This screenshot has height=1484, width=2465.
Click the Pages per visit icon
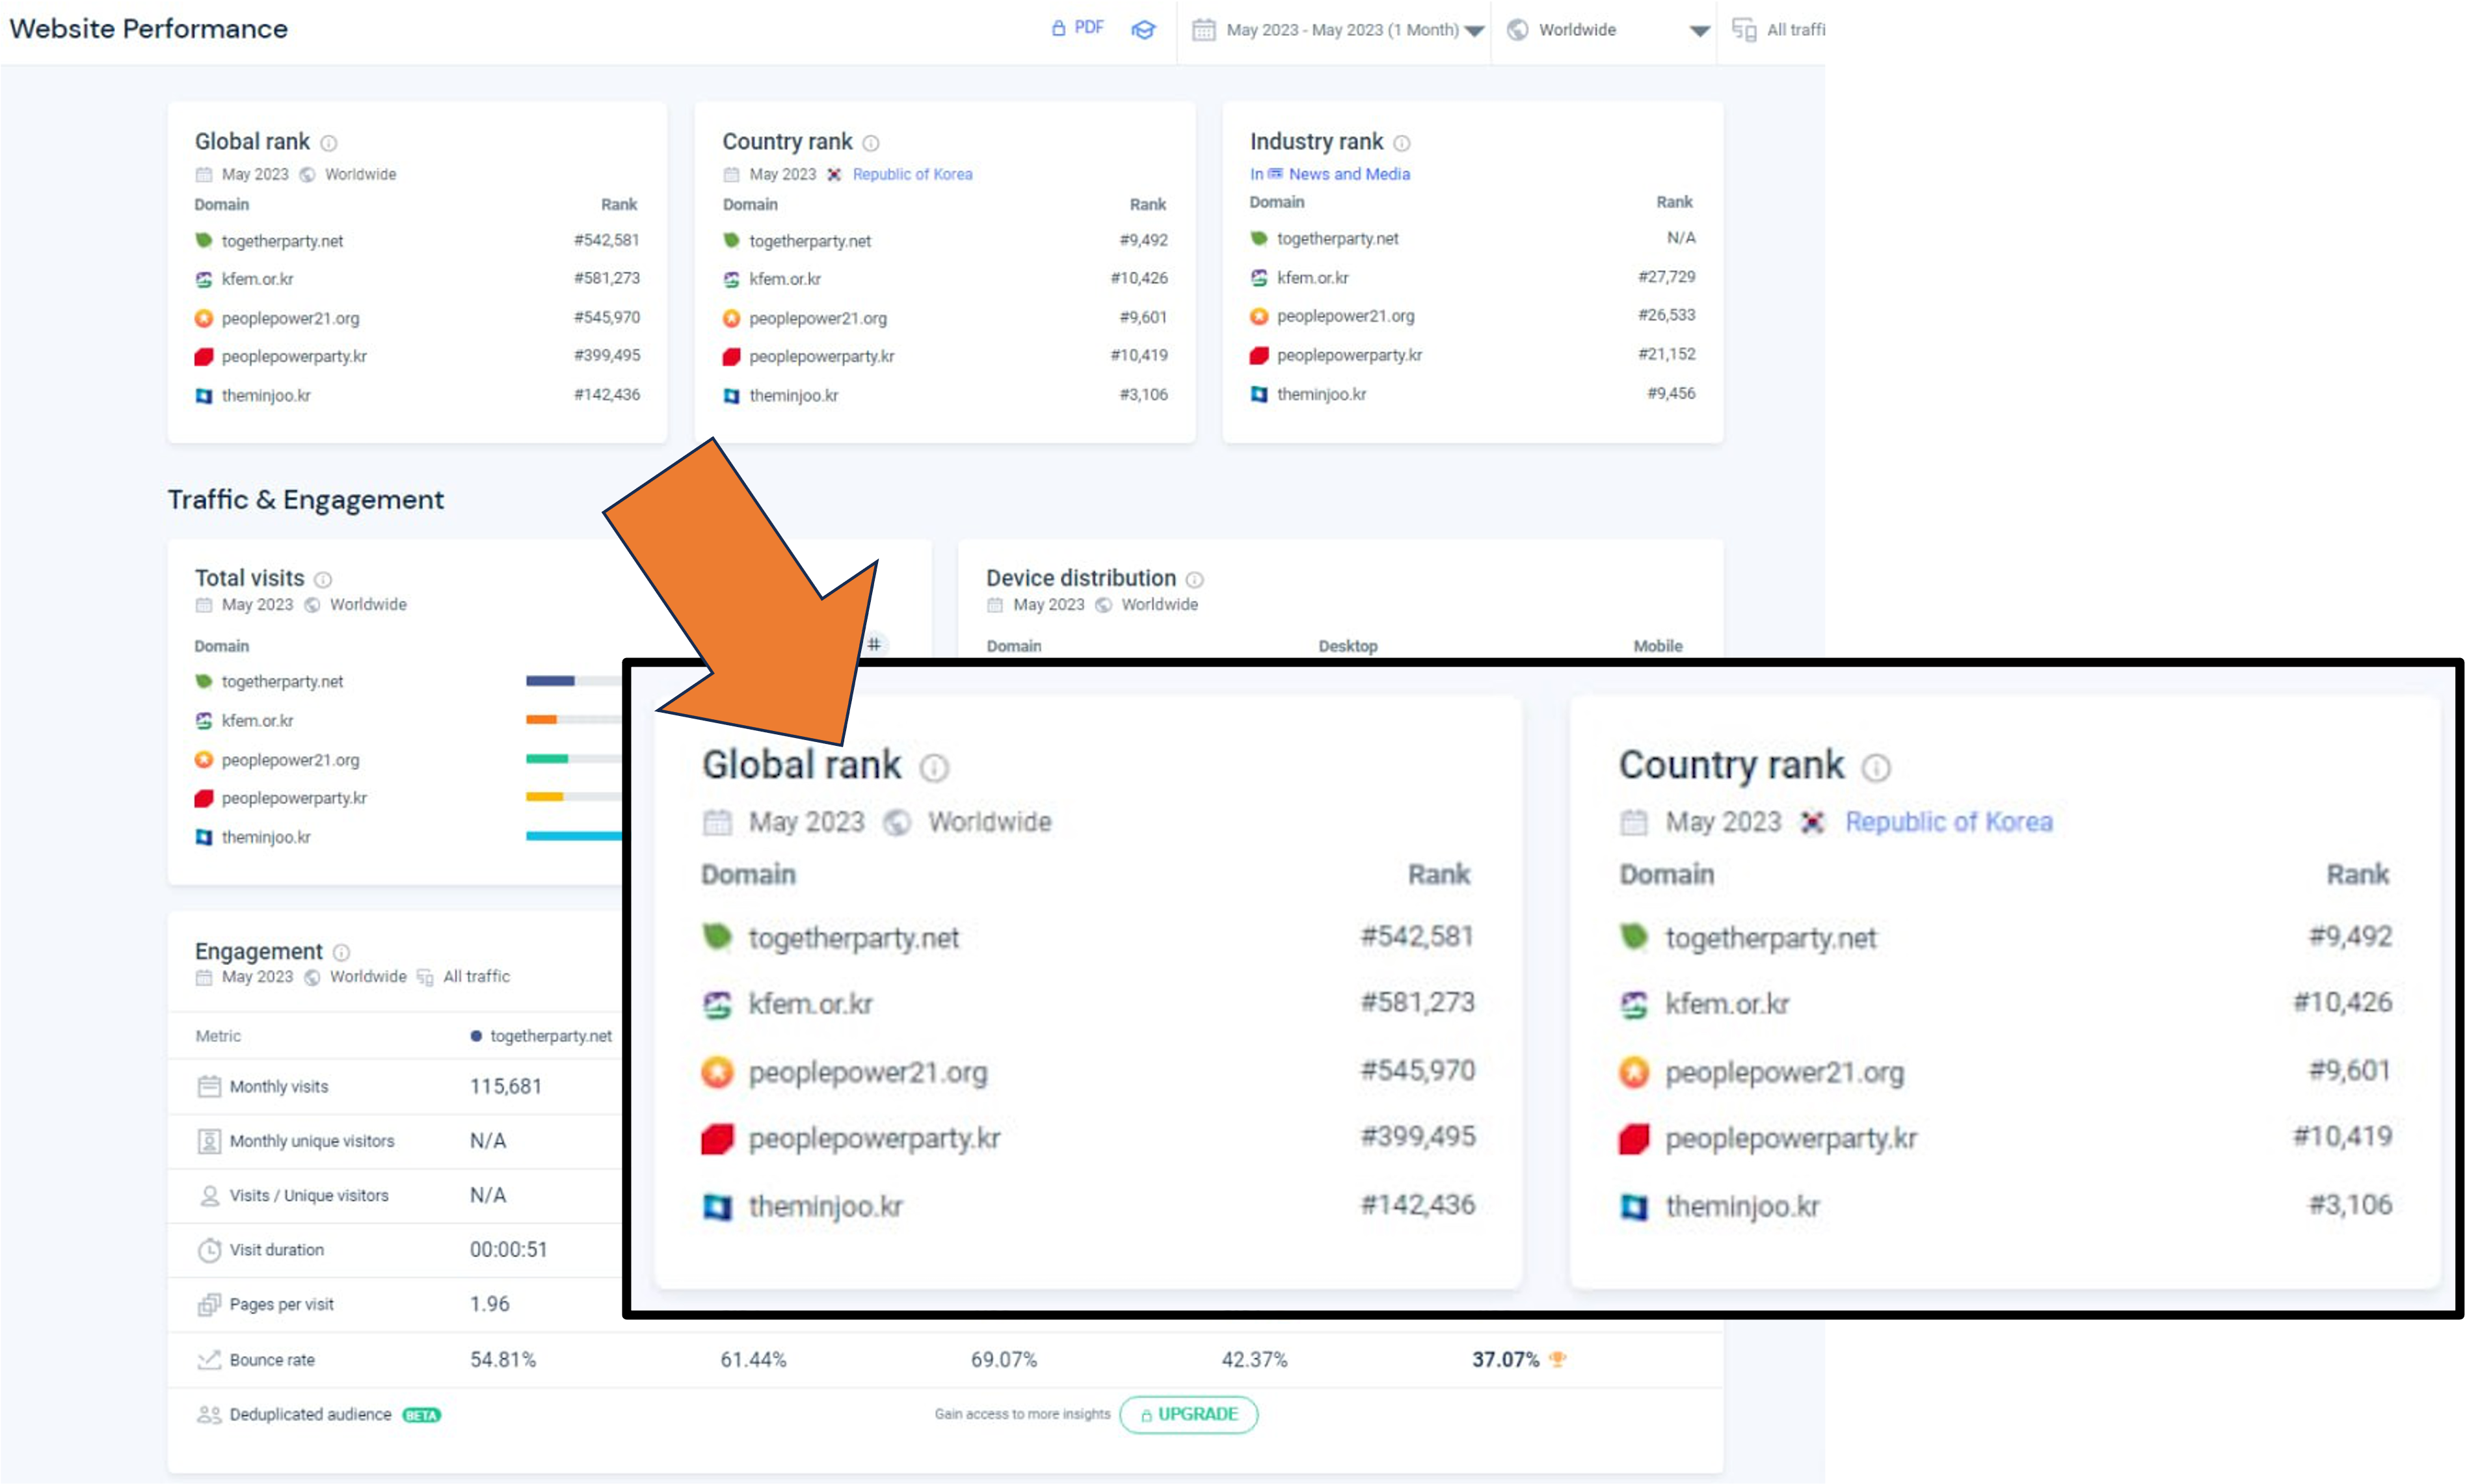(208, 1304)
